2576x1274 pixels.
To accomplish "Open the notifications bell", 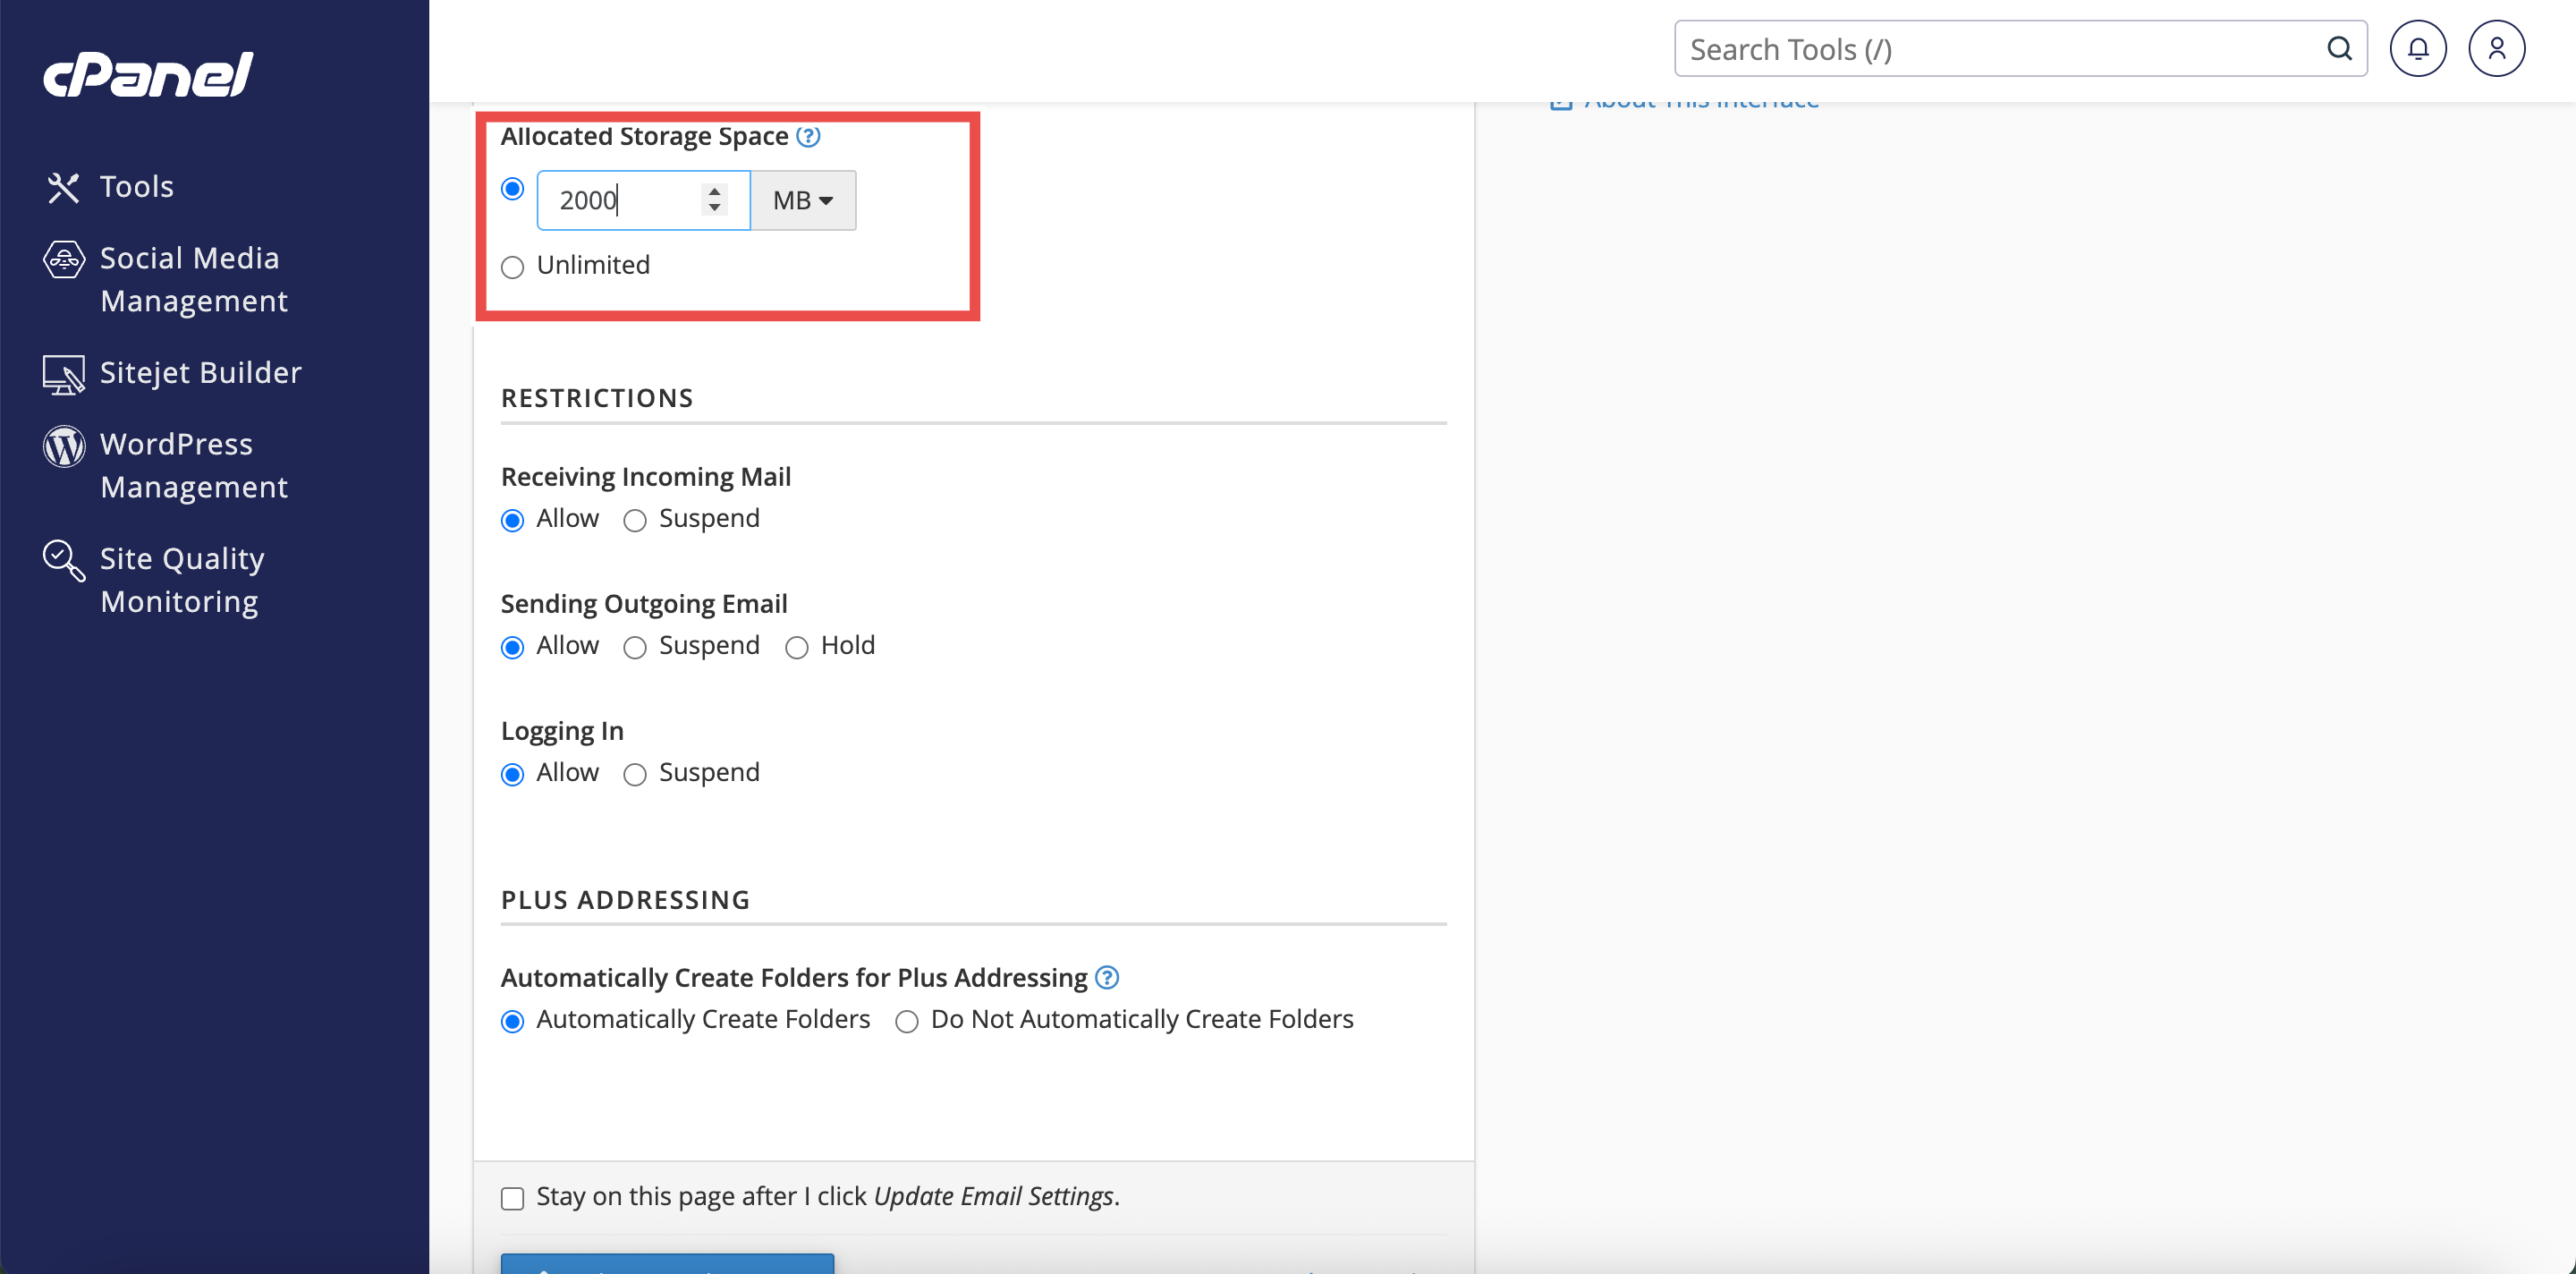I will click(x=2417, y=49).
